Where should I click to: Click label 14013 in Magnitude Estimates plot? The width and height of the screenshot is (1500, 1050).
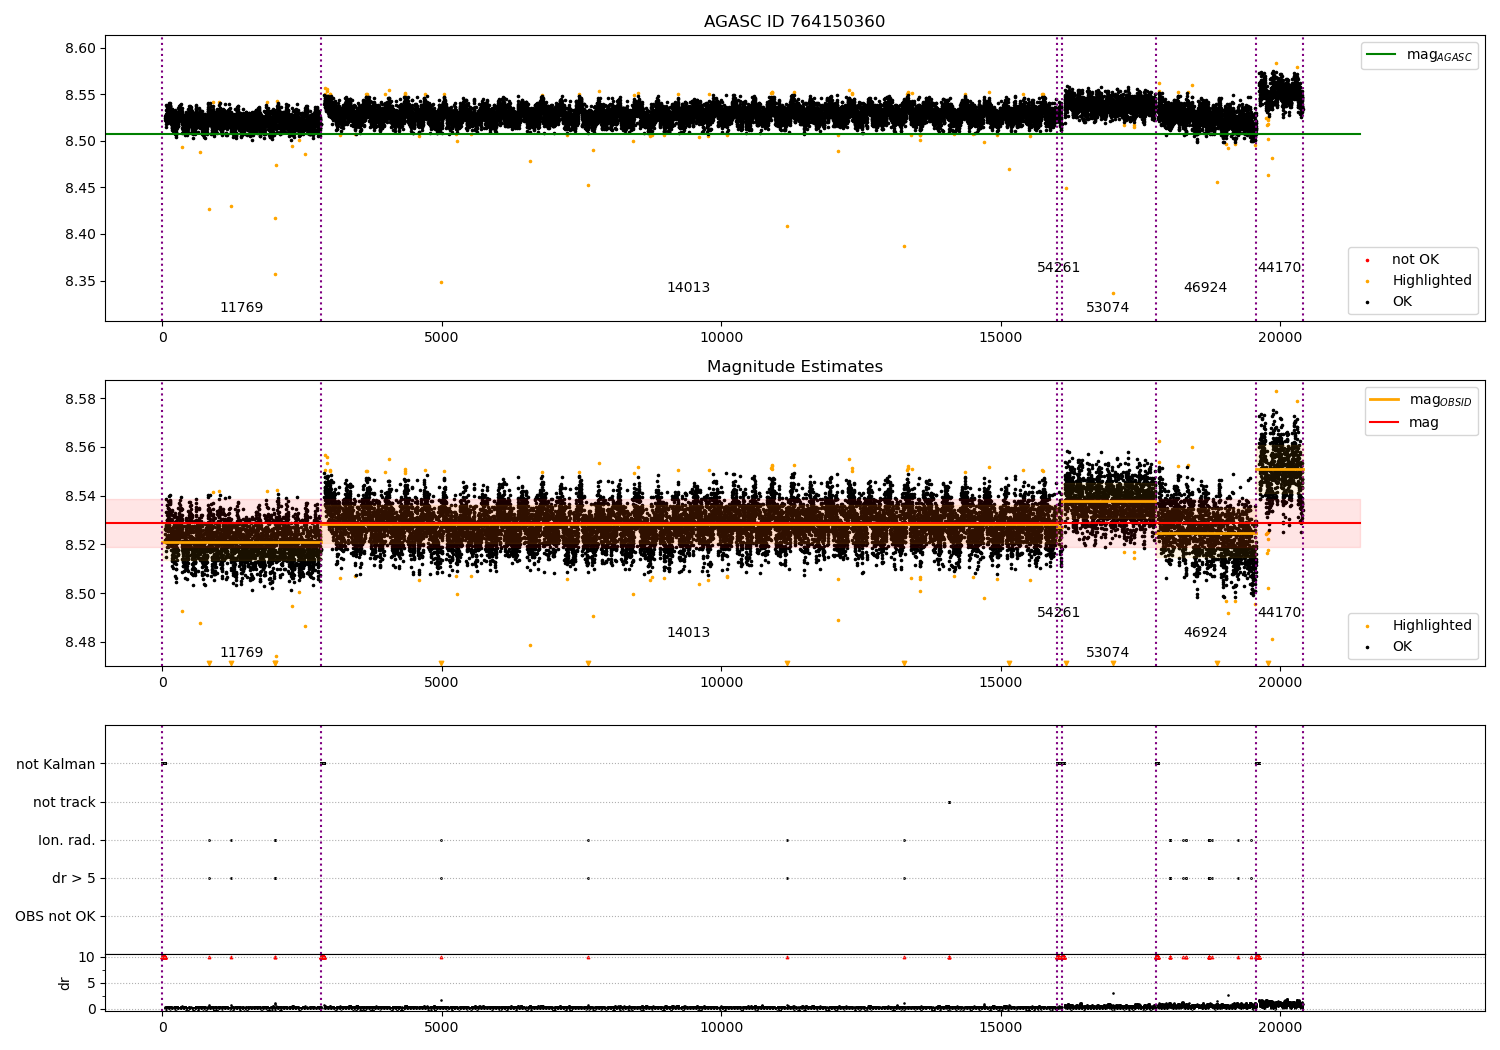coord(688,633)
